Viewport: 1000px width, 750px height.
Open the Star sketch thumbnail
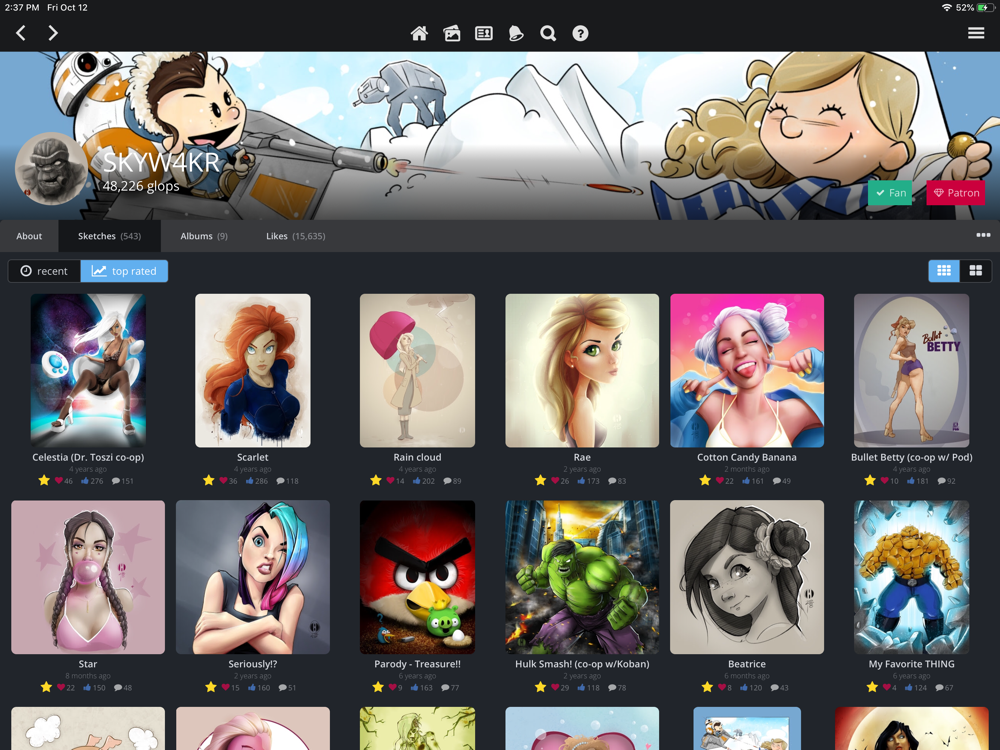pos(88,577)
